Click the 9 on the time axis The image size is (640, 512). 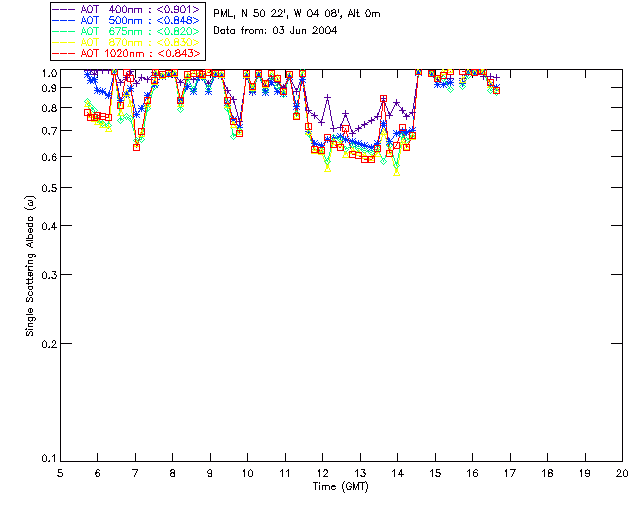(x=210, y=473)
